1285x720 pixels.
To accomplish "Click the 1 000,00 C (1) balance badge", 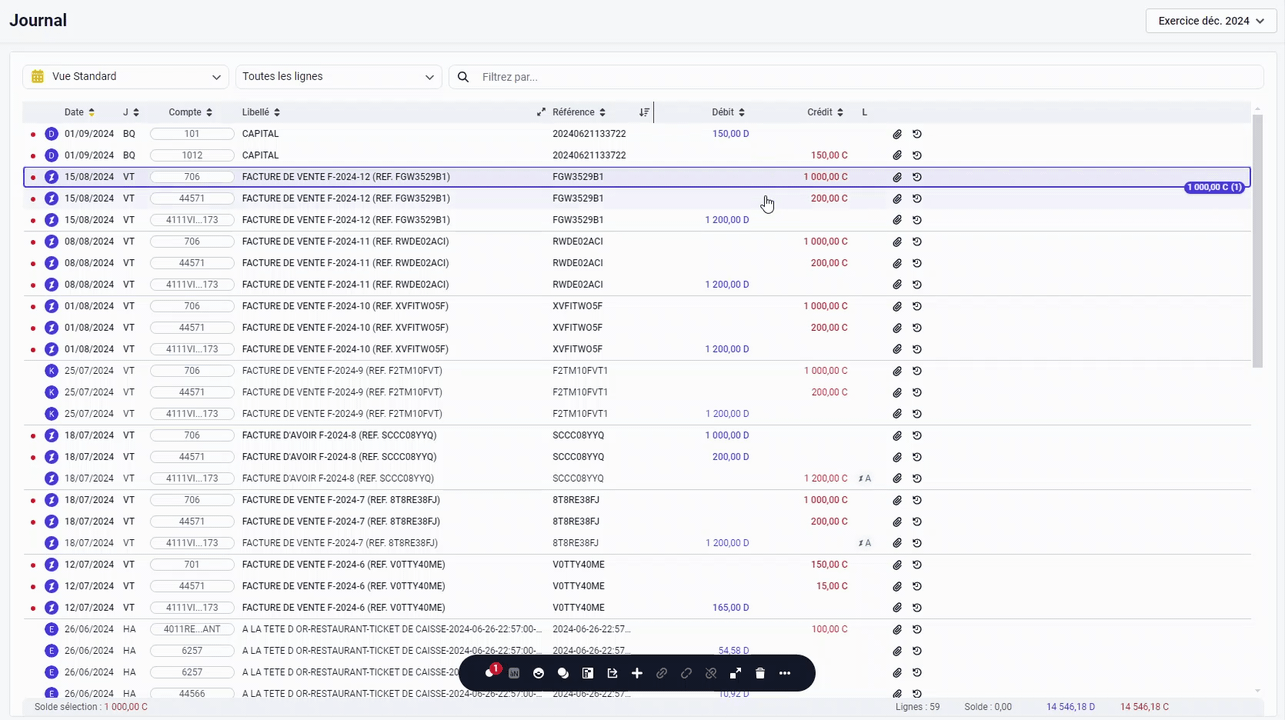I will point(1213,187).
